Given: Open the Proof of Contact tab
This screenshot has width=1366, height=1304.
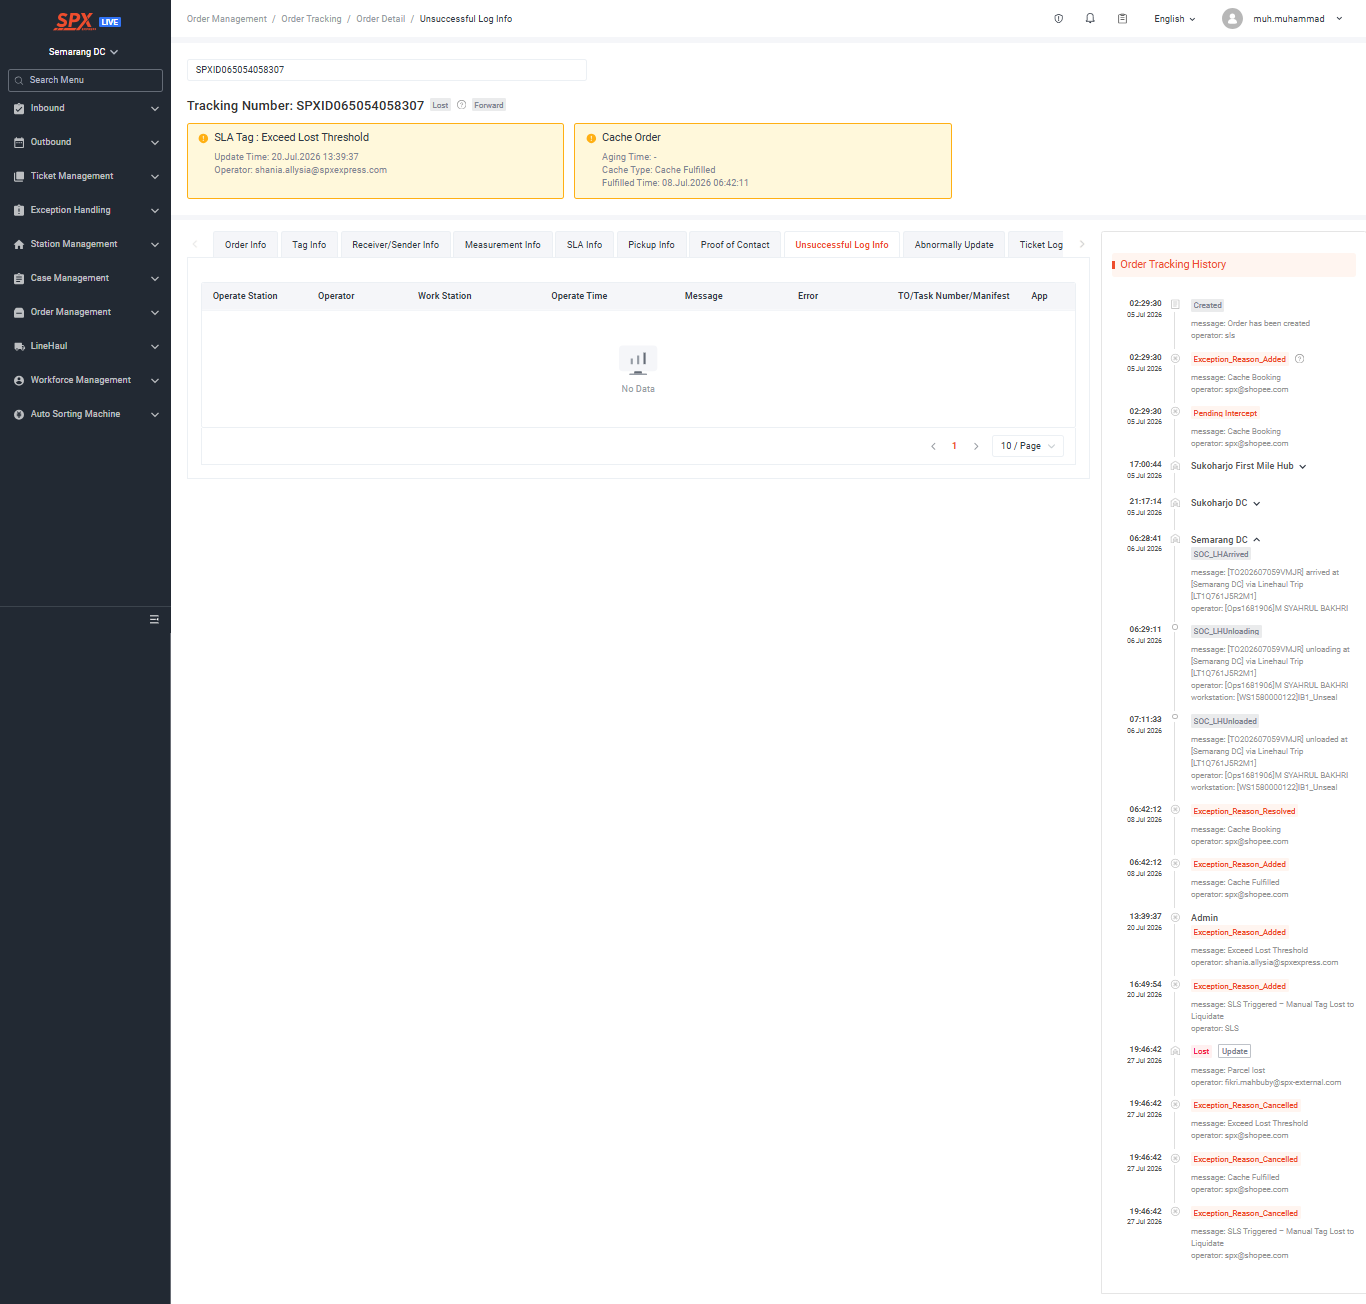Looking at the screenshot, I should point(735,245).
